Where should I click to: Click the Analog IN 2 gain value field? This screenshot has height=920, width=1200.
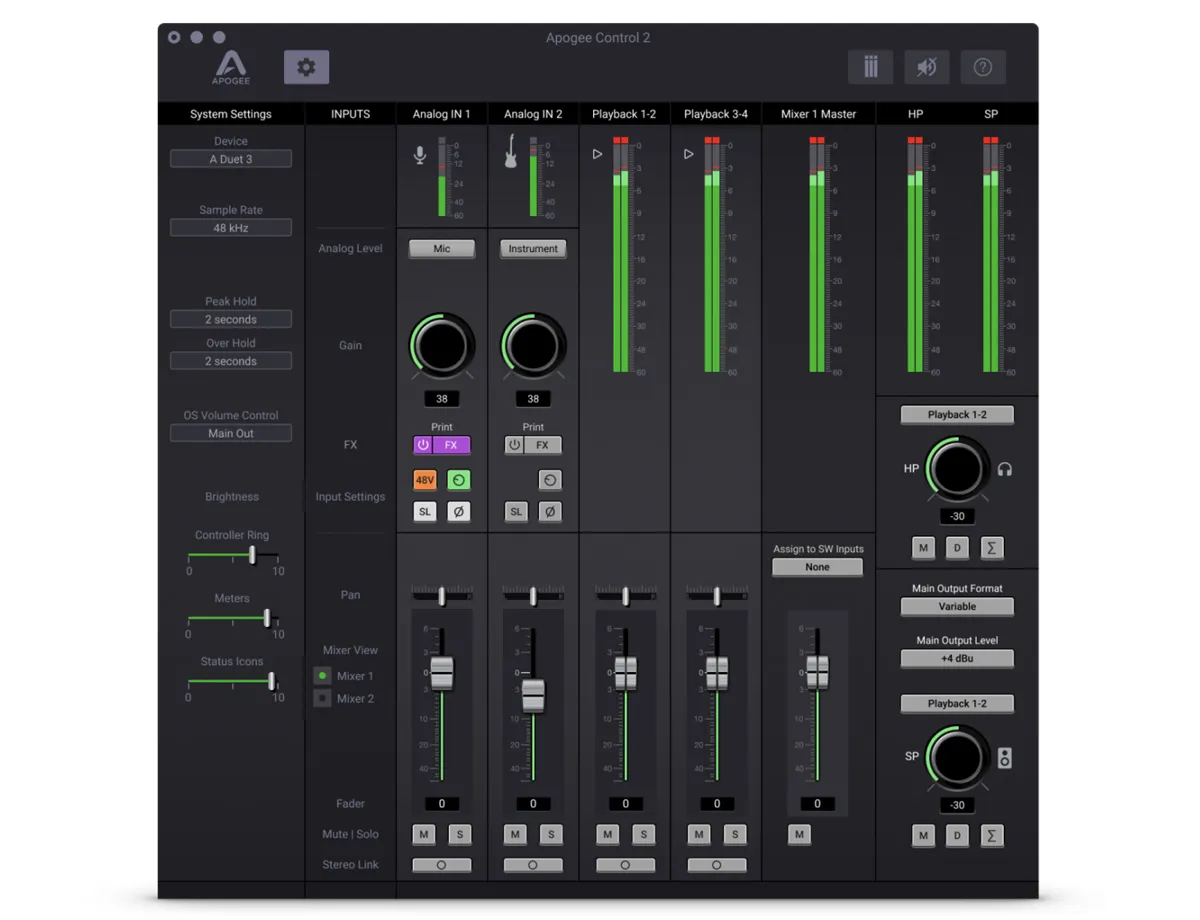coord(533,399)
